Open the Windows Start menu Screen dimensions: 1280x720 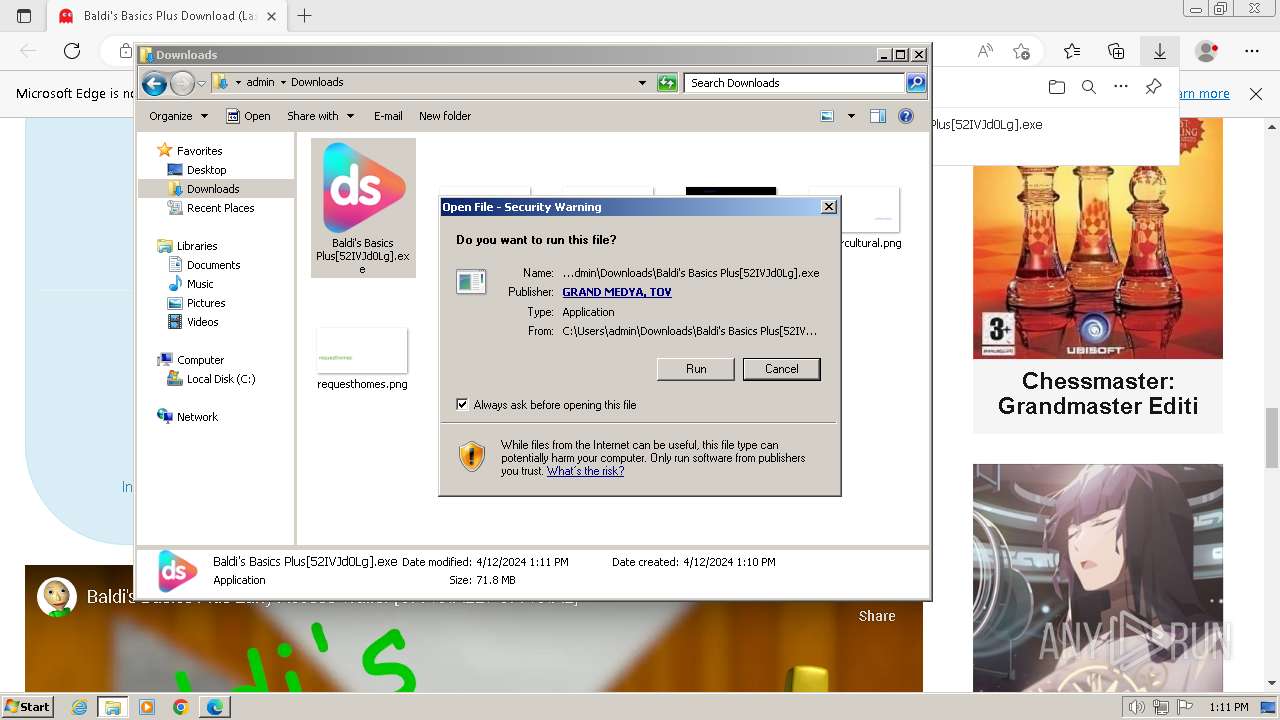click(x=28, y=707)
